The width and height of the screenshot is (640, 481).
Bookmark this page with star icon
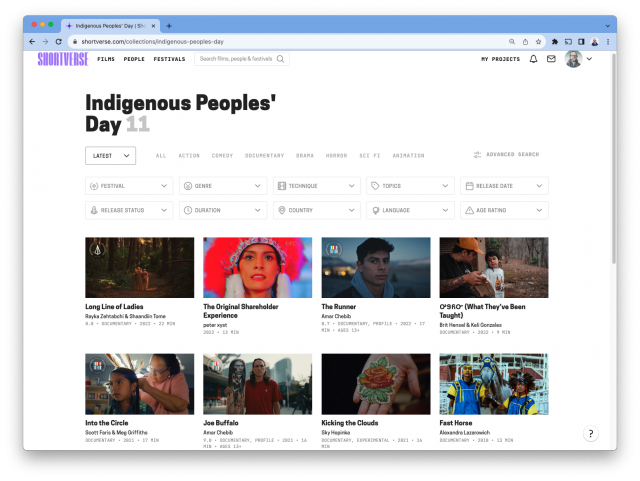538,42
